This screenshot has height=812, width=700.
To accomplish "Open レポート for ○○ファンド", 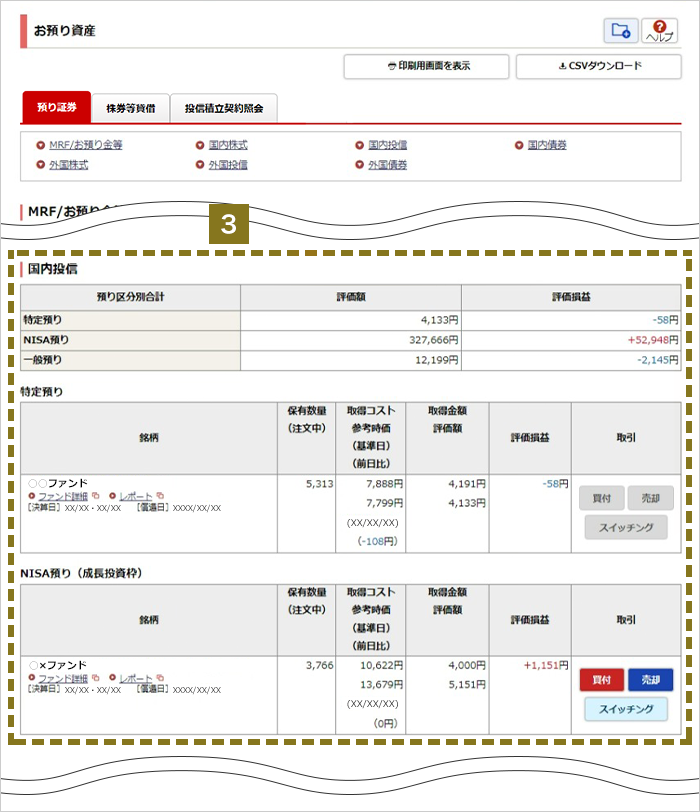I will coord(136,496).
